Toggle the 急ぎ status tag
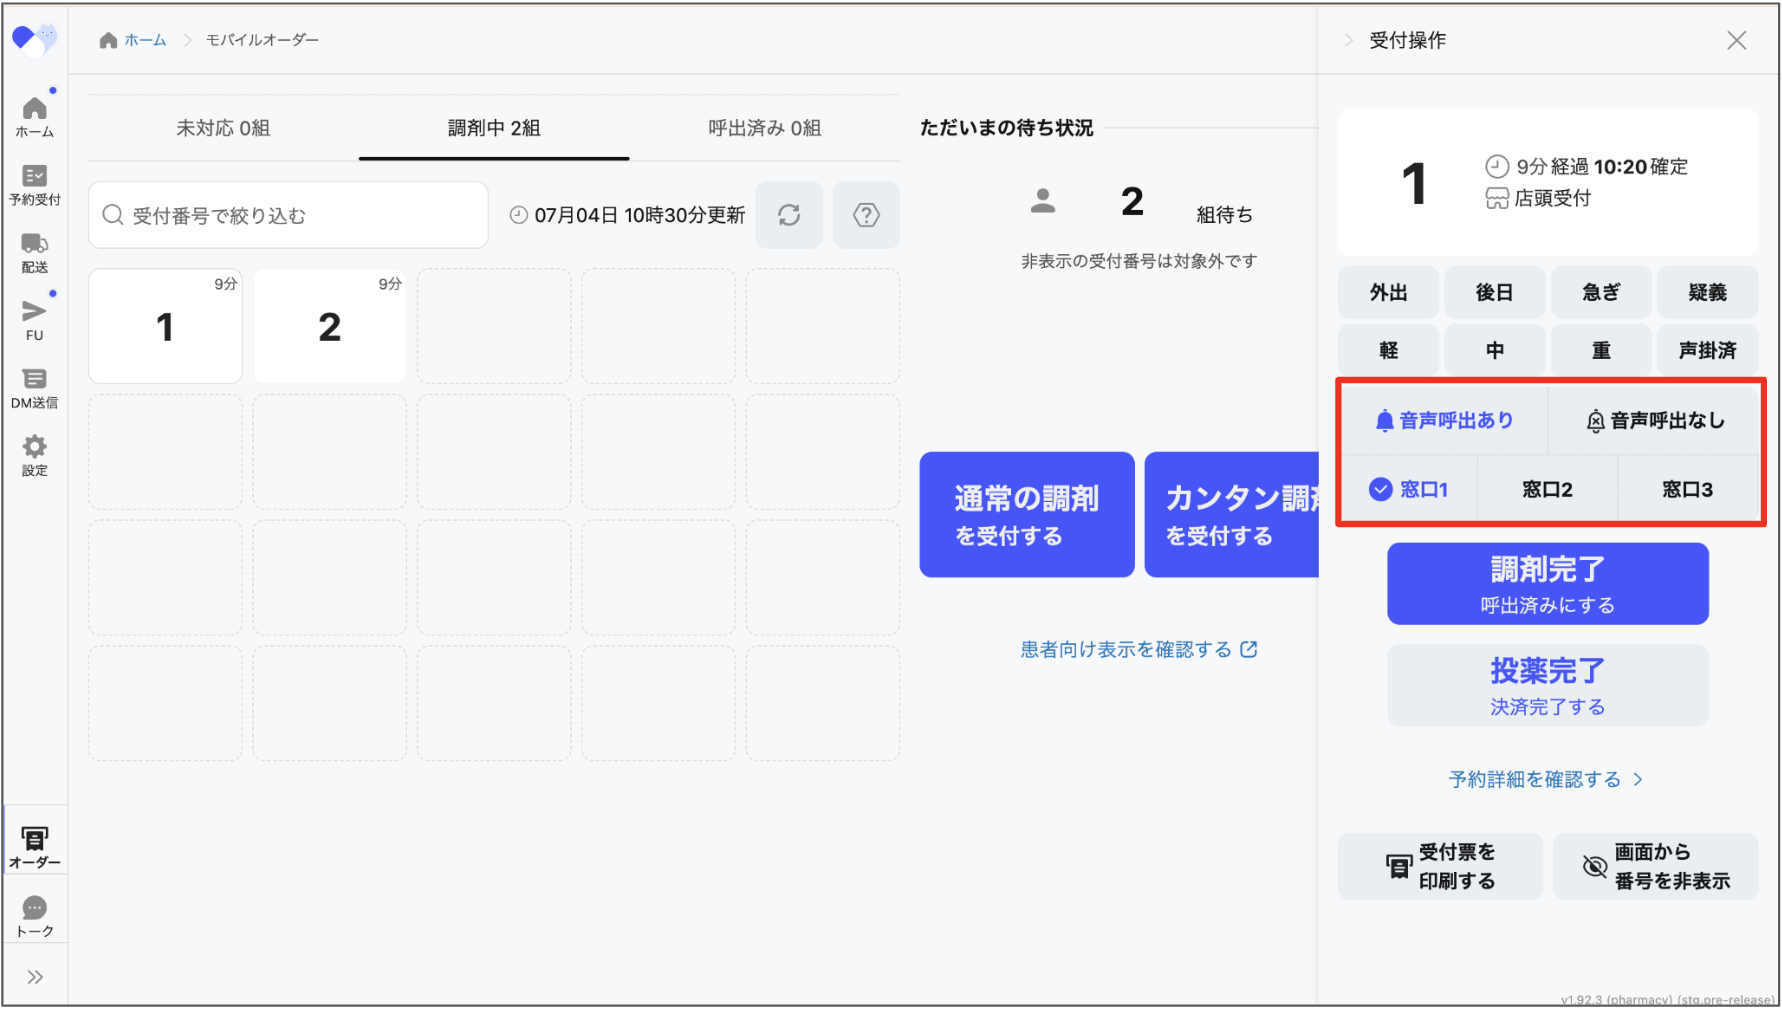Screen dimensions: 1782x1012 pyautogui.click(x=1601, y=291)
